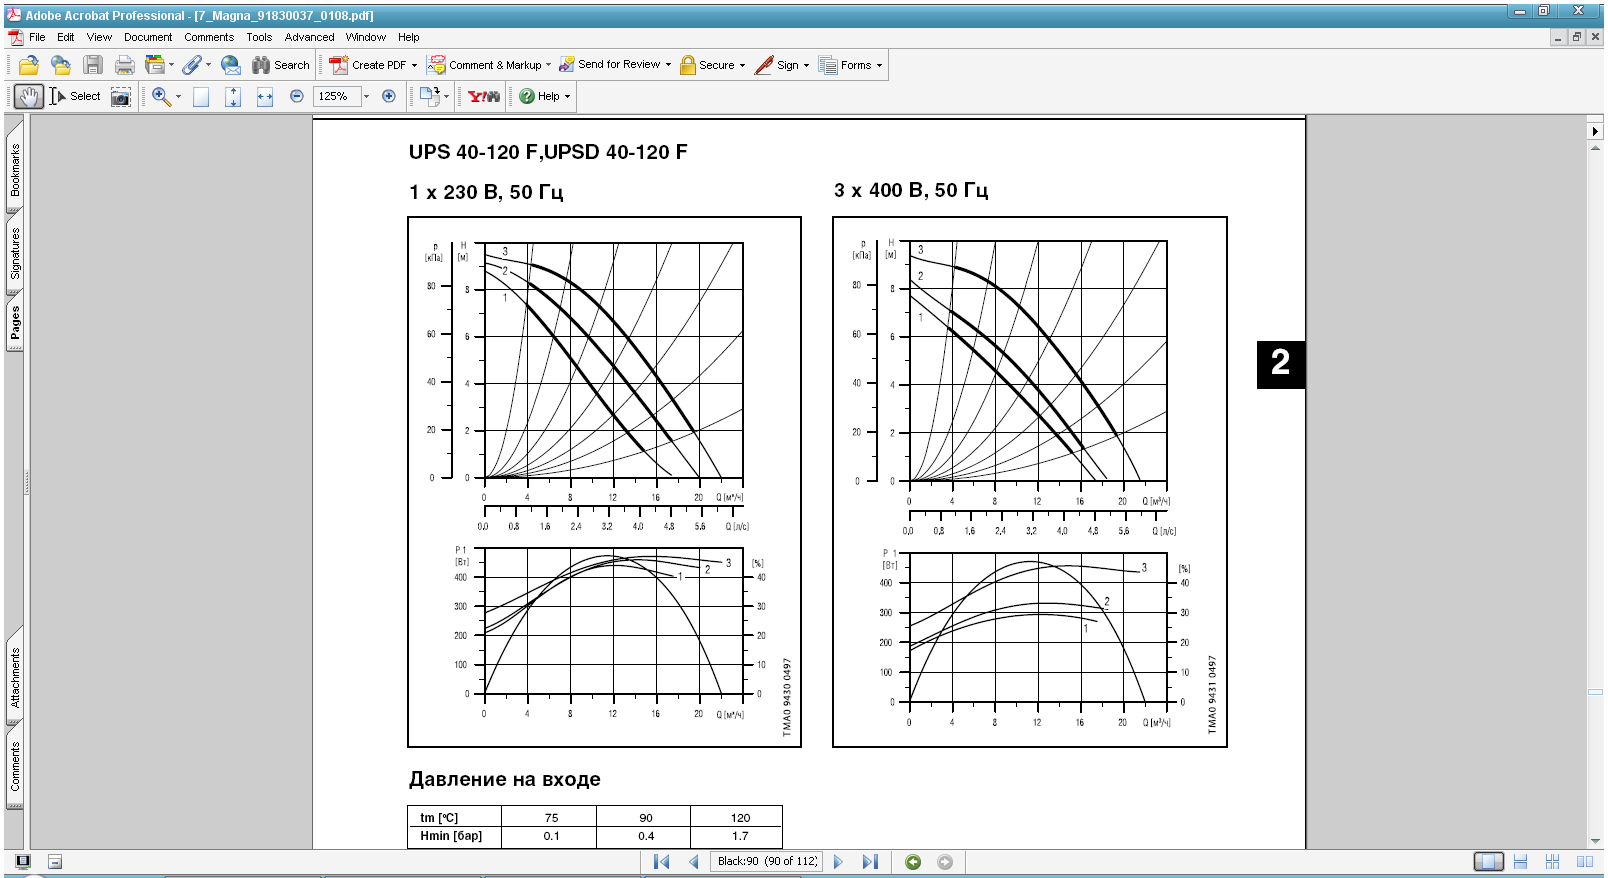1608x878 pixels.
Task: Select the Snapshot camera tool
Action: tap(121, 96)
